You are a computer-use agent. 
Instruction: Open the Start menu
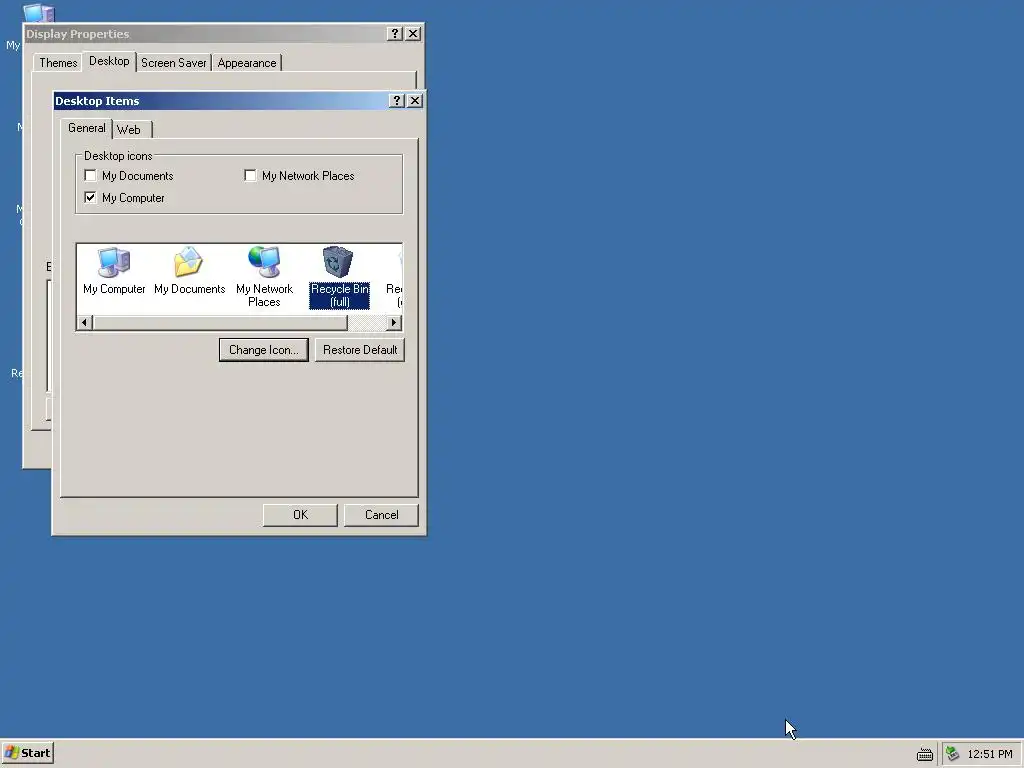(x=27, y=753)
